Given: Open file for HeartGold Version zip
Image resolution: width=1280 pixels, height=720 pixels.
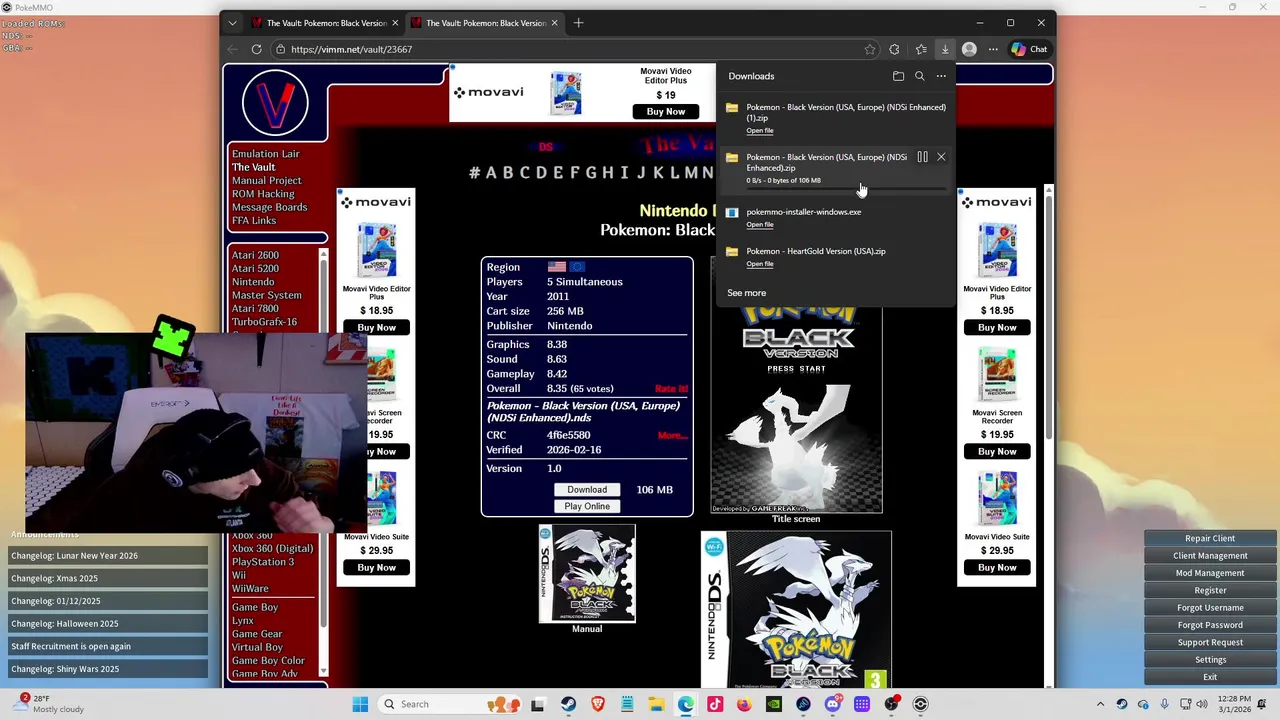Looking at the screenshot, I should (760, 264).
